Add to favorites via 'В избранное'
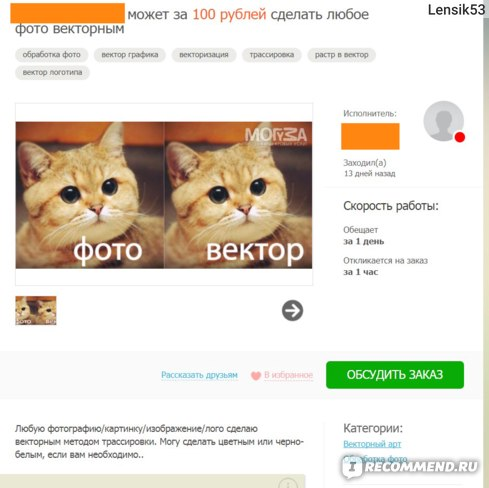This screenshot has height=488, width=489. coord(288,375)
